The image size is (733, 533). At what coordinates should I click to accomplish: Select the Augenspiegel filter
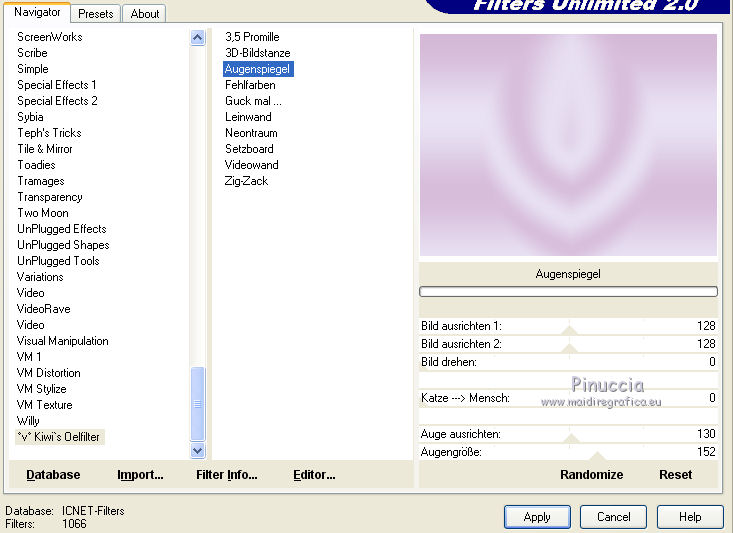[258, 69]
